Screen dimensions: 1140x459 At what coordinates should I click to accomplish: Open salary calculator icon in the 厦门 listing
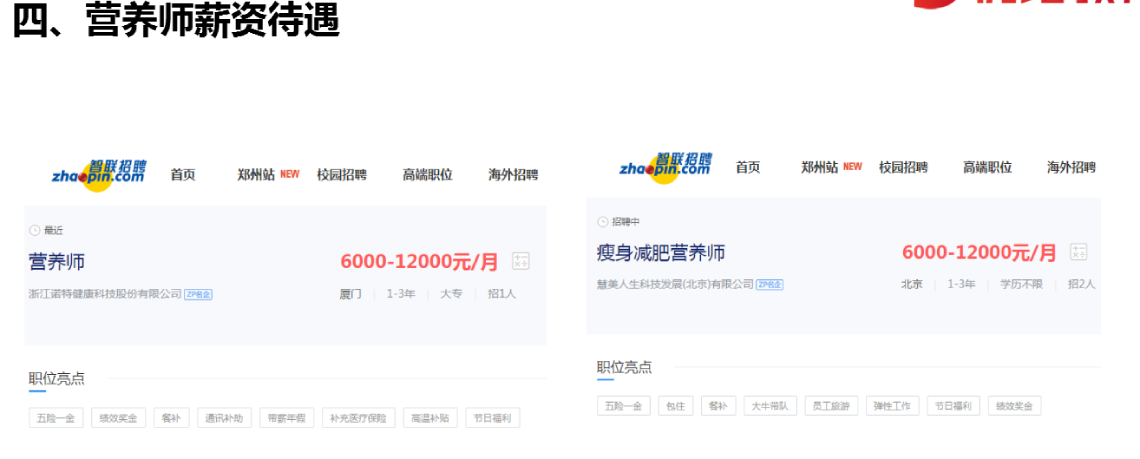pos(521,260)
